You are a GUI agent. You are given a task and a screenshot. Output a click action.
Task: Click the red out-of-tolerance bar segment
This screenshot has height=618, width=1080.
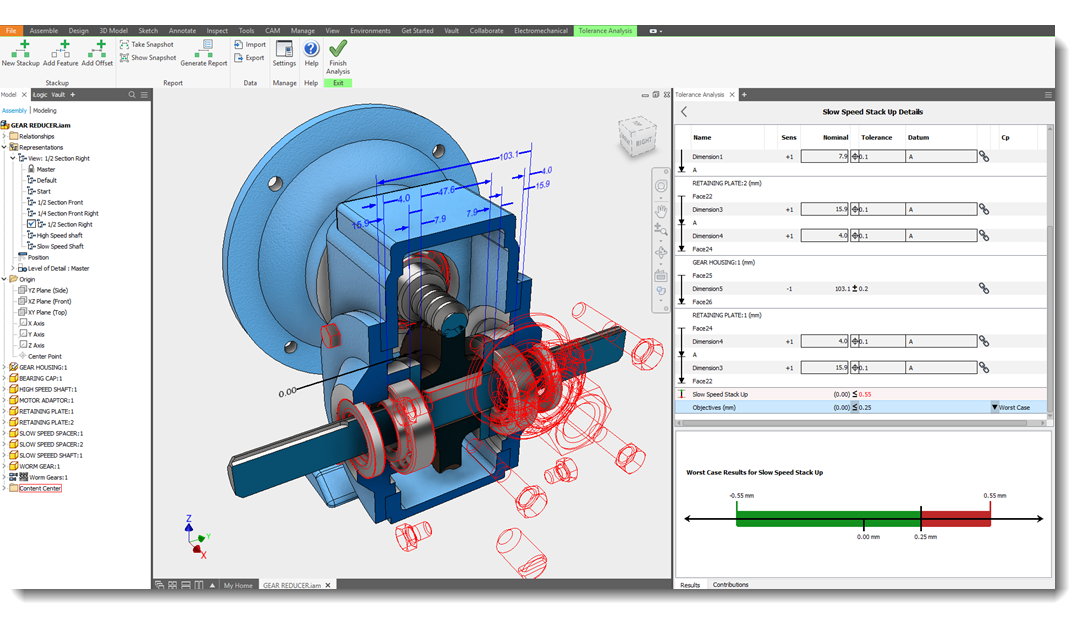pyautogui.click(x=956, y=519)
